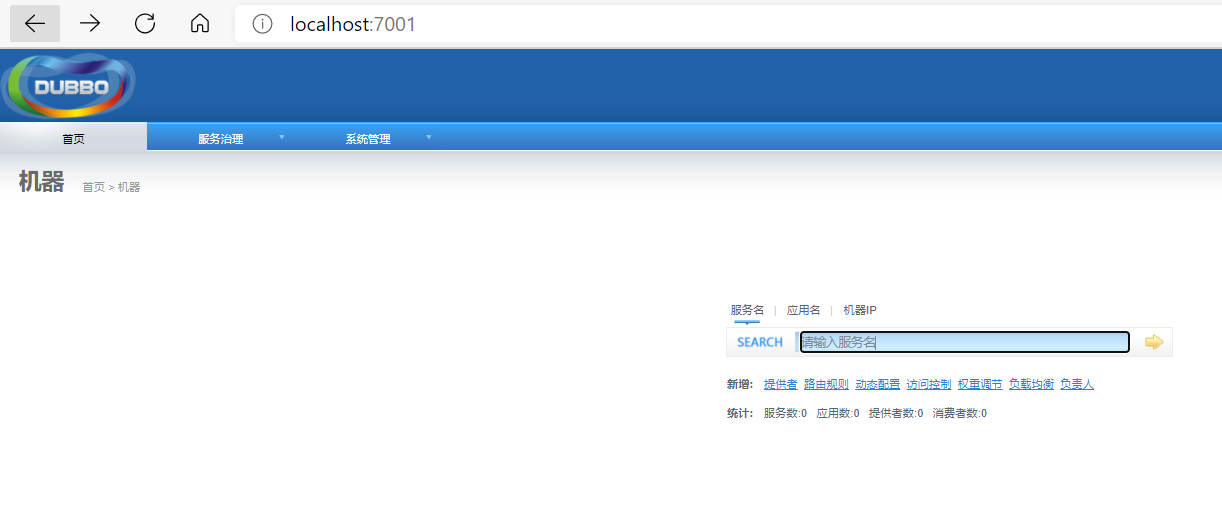Click the SEARCH label
Screen dimensions: 1222x524
click(760, 342)
